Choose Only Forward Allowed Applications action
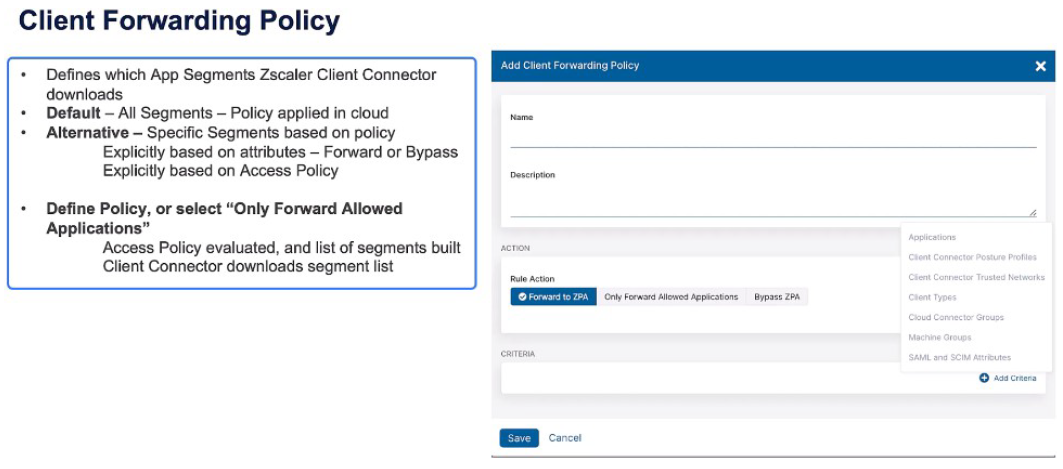 pyautogui.click(x=671, y=297)
